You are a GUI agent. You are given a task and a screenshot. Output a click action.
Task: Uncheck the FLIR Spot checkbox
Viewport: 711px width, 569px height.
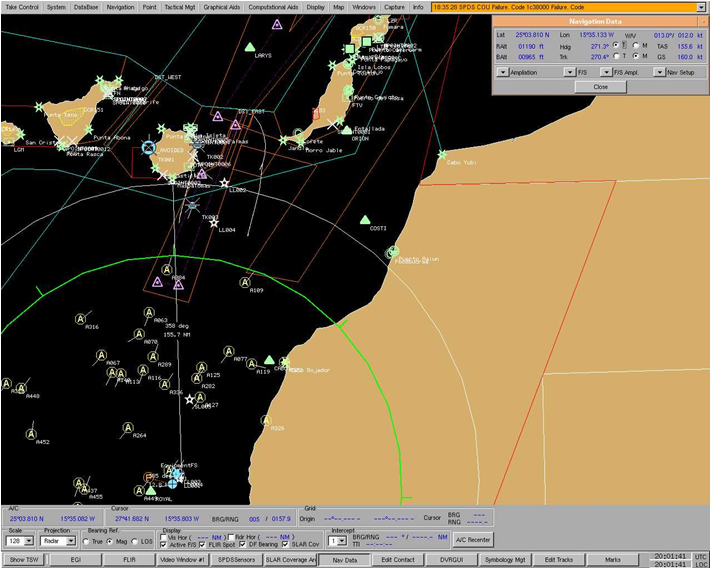tap(202, 545)
